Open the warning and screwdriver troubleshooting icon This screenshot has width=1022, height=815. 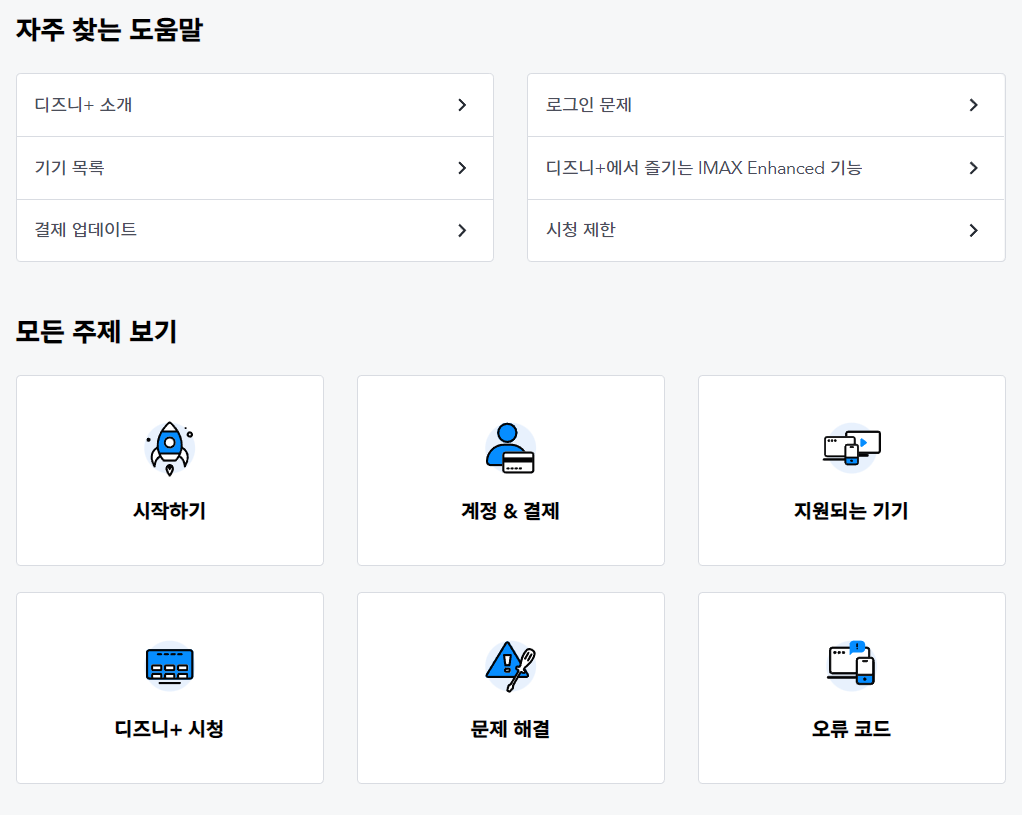[510, 666]
